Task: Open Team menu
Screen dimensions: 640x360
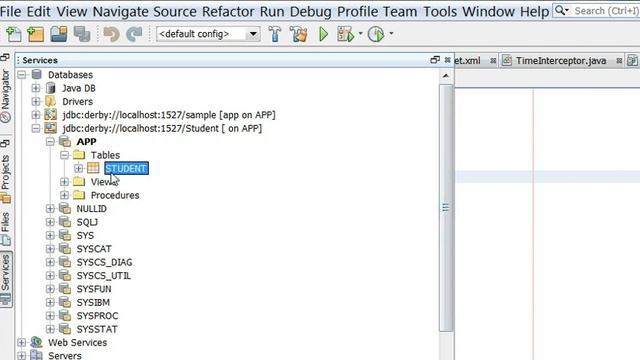Action: coord(400,11)
